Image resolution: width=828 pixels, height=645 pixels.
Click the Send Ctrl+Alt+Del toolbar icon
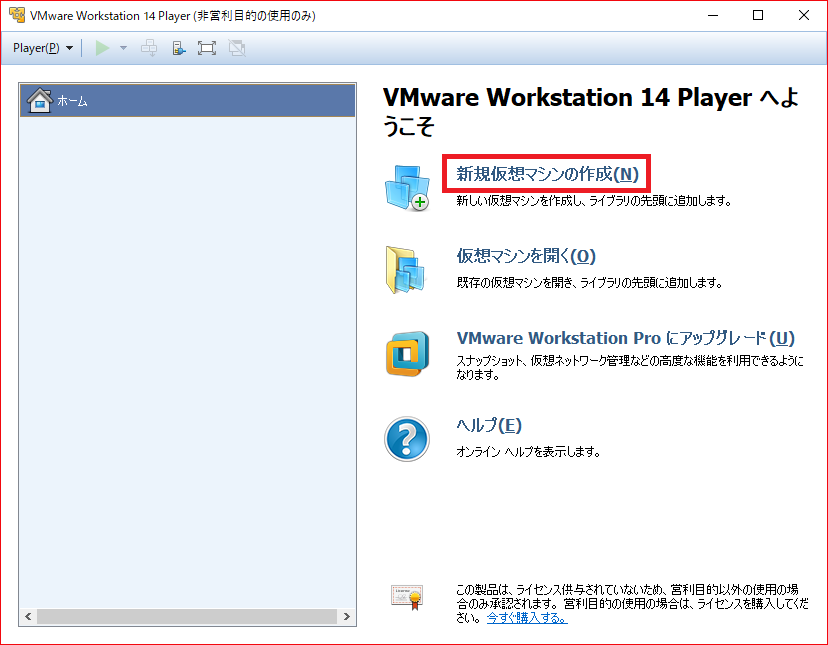[x=149, y=48]
